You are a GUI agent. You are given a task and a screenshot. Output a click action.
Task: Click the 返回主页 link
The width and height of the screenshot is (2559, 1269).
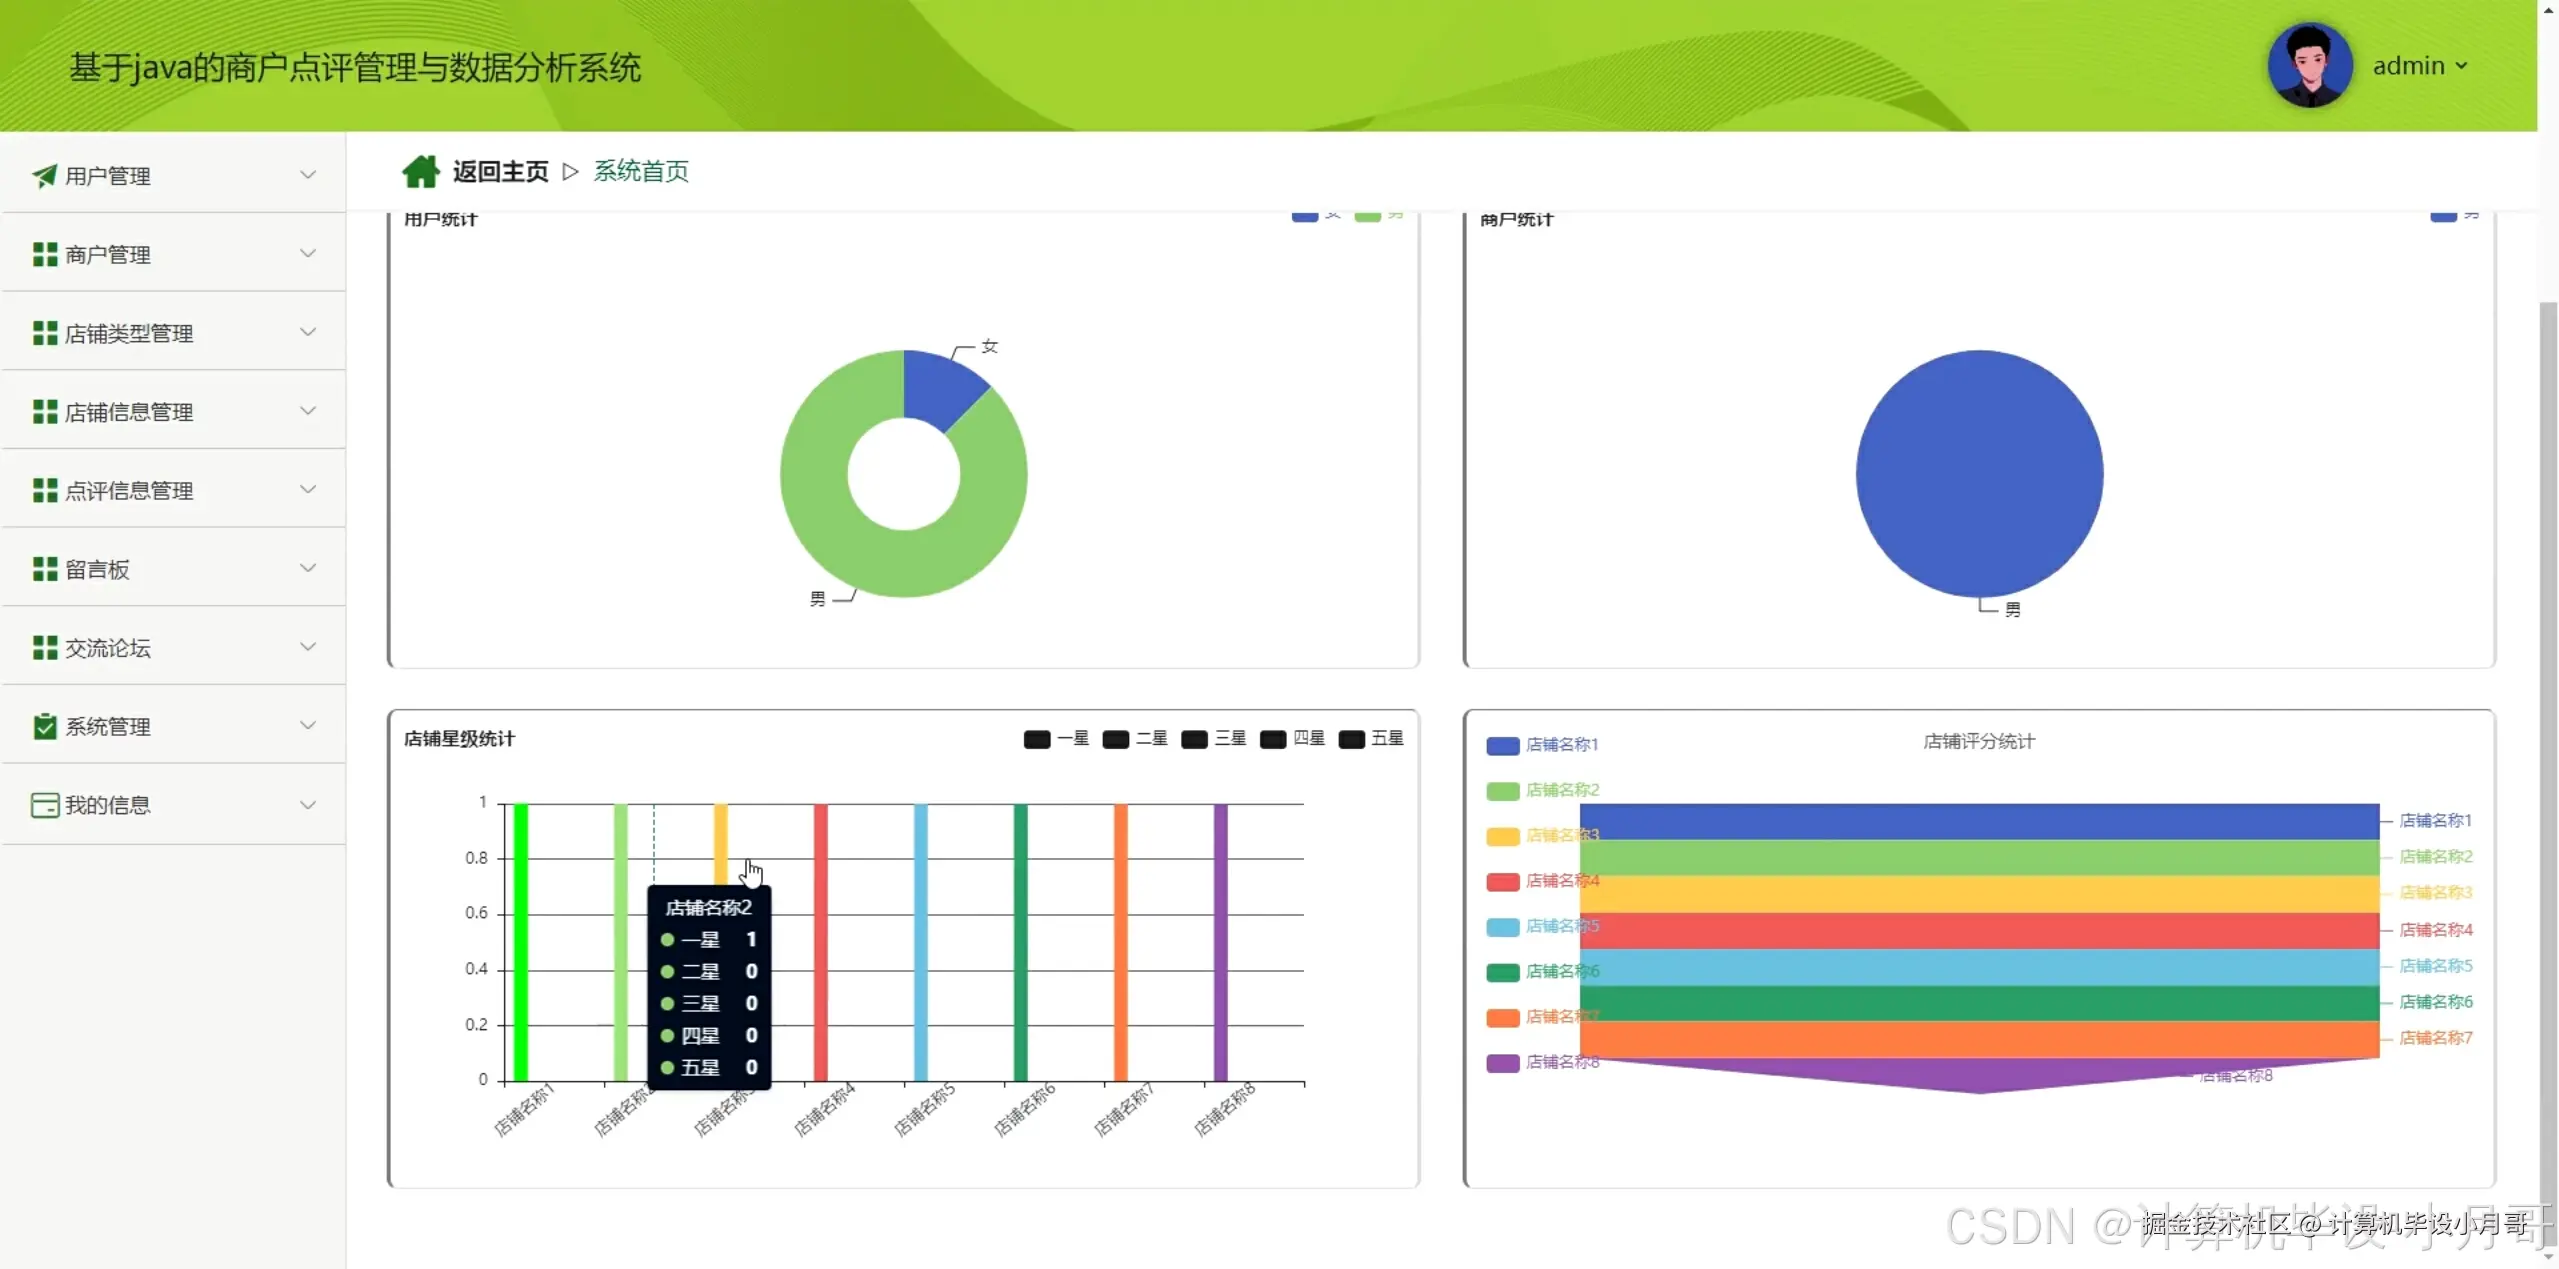point(500,171)
